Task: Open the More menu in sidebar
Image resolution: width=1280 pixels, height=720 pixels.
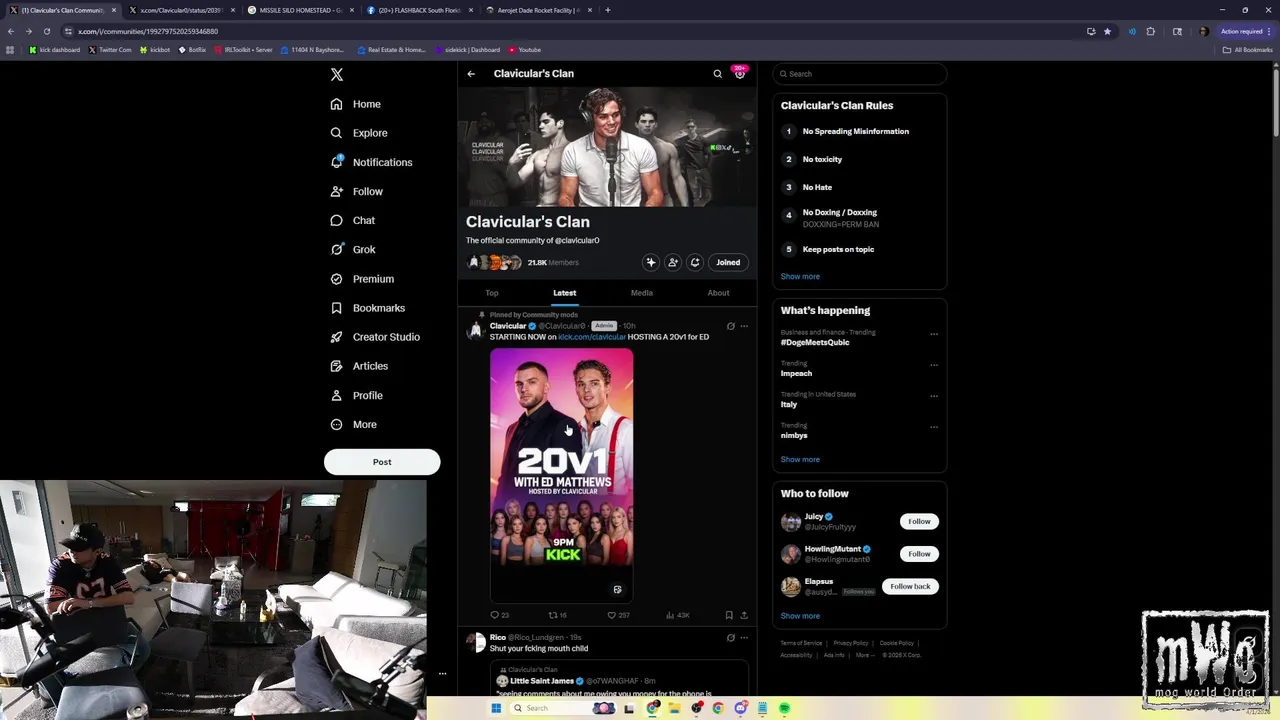Action: coord(354,424)
